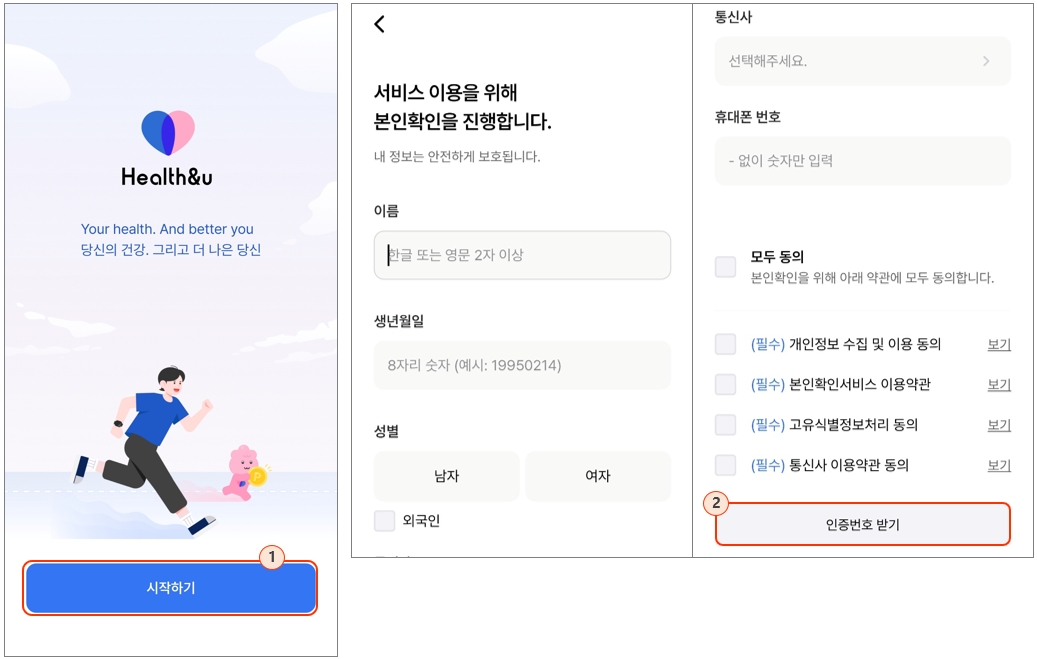Check 고유식별정보처리 동의 checkbox
This screenshot has height=659, width=1037.
click(725, 425)
